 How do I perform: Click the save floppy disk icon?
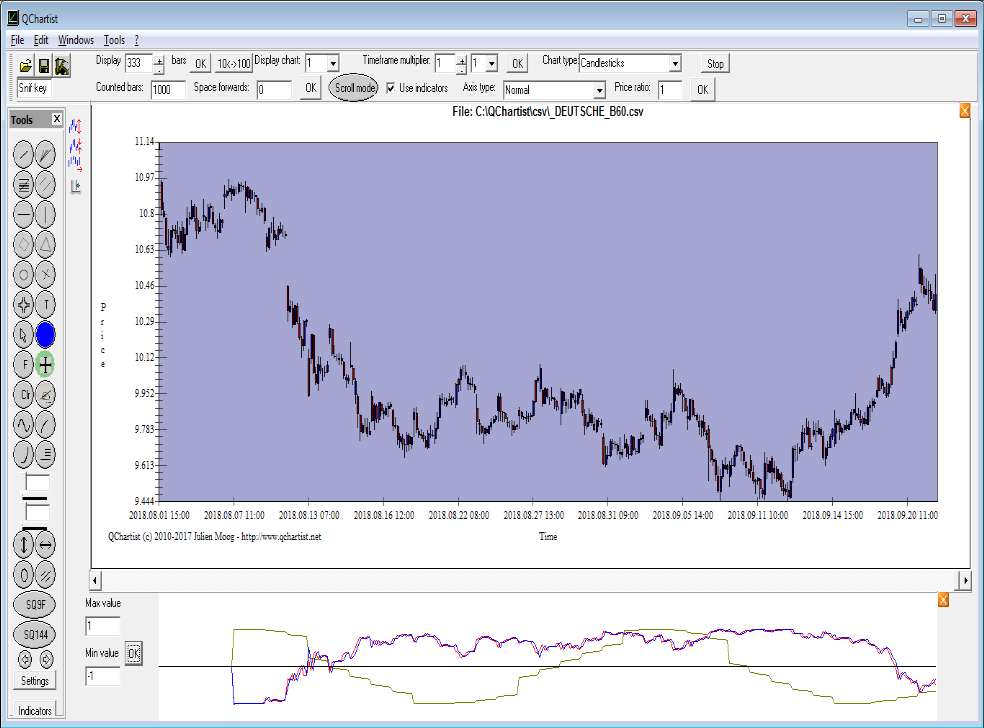pos(44,66)
